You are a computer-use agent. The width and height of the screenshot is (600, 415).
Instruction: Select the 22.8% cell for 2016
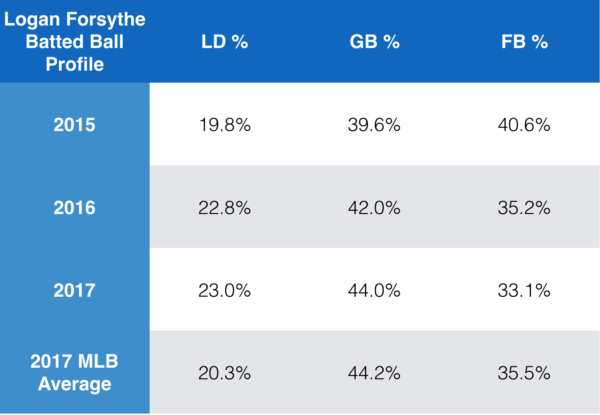[x=225, y=207]
